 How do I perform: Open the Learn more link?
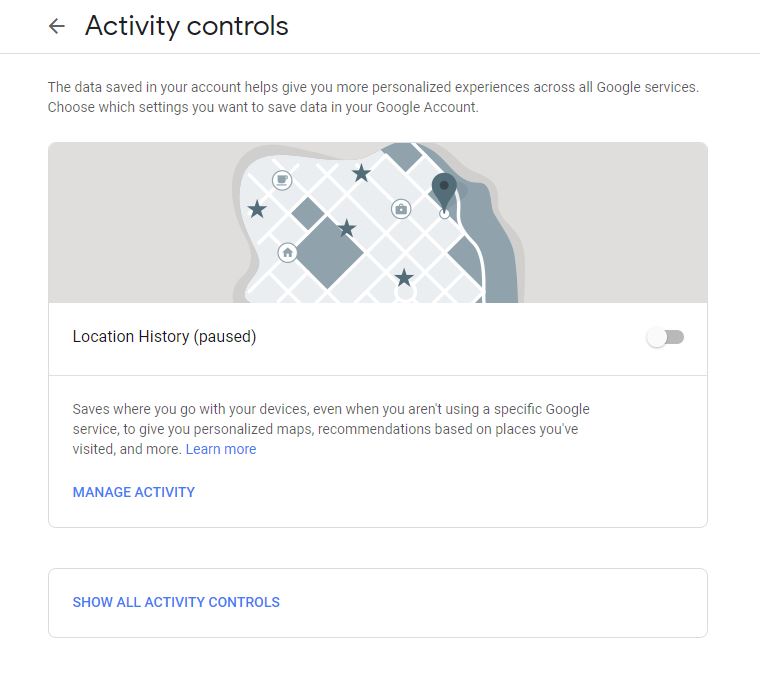(221, 449)
